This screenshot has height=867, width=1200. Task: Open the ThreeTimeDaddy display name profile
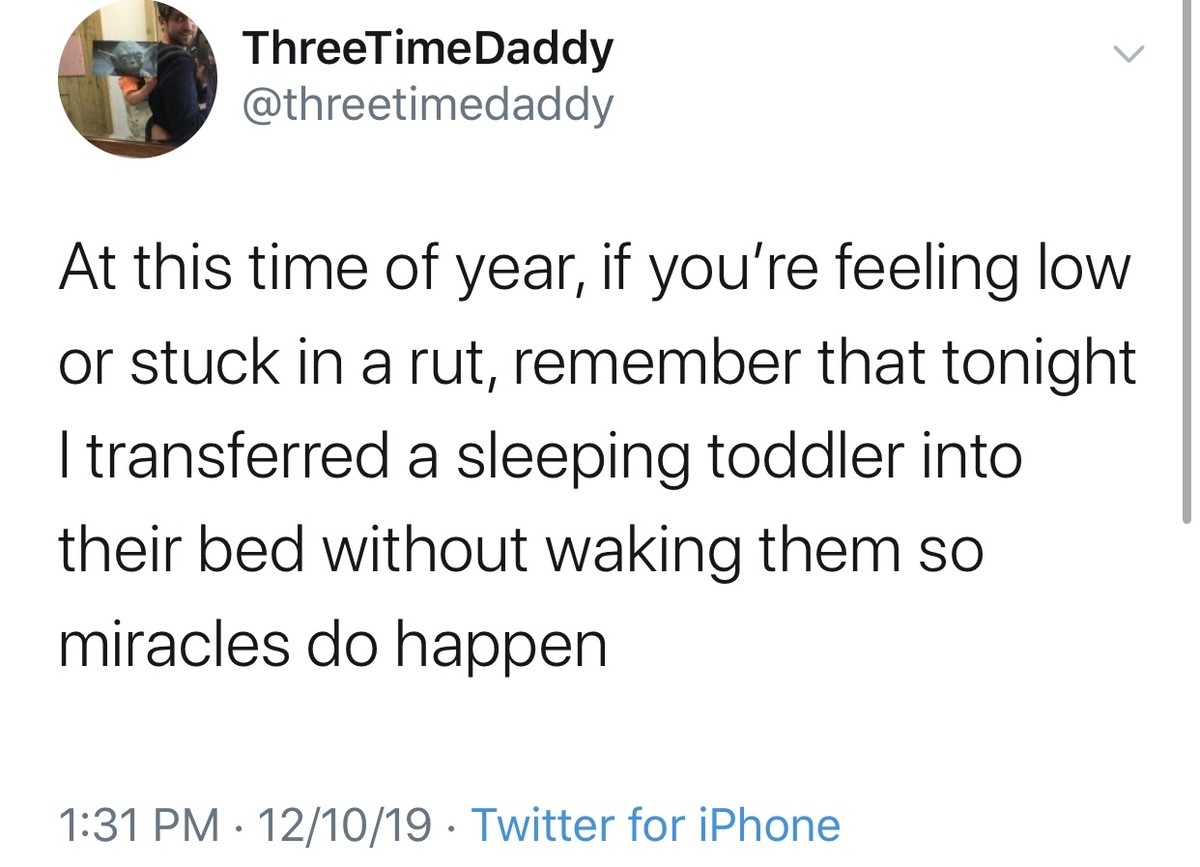(x=428, y=50)
